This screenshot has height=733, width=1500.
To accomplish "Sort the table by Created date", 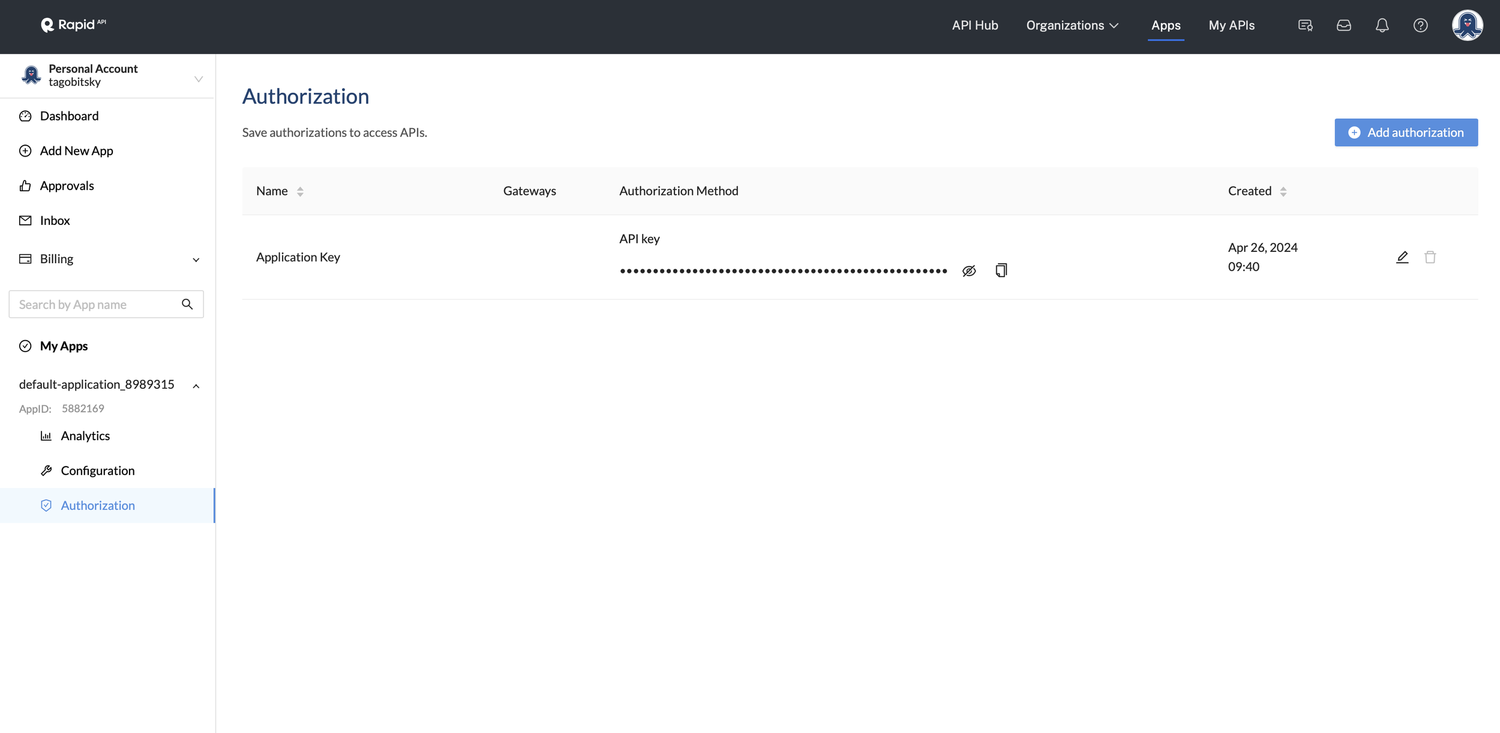I will [1282, 190].
